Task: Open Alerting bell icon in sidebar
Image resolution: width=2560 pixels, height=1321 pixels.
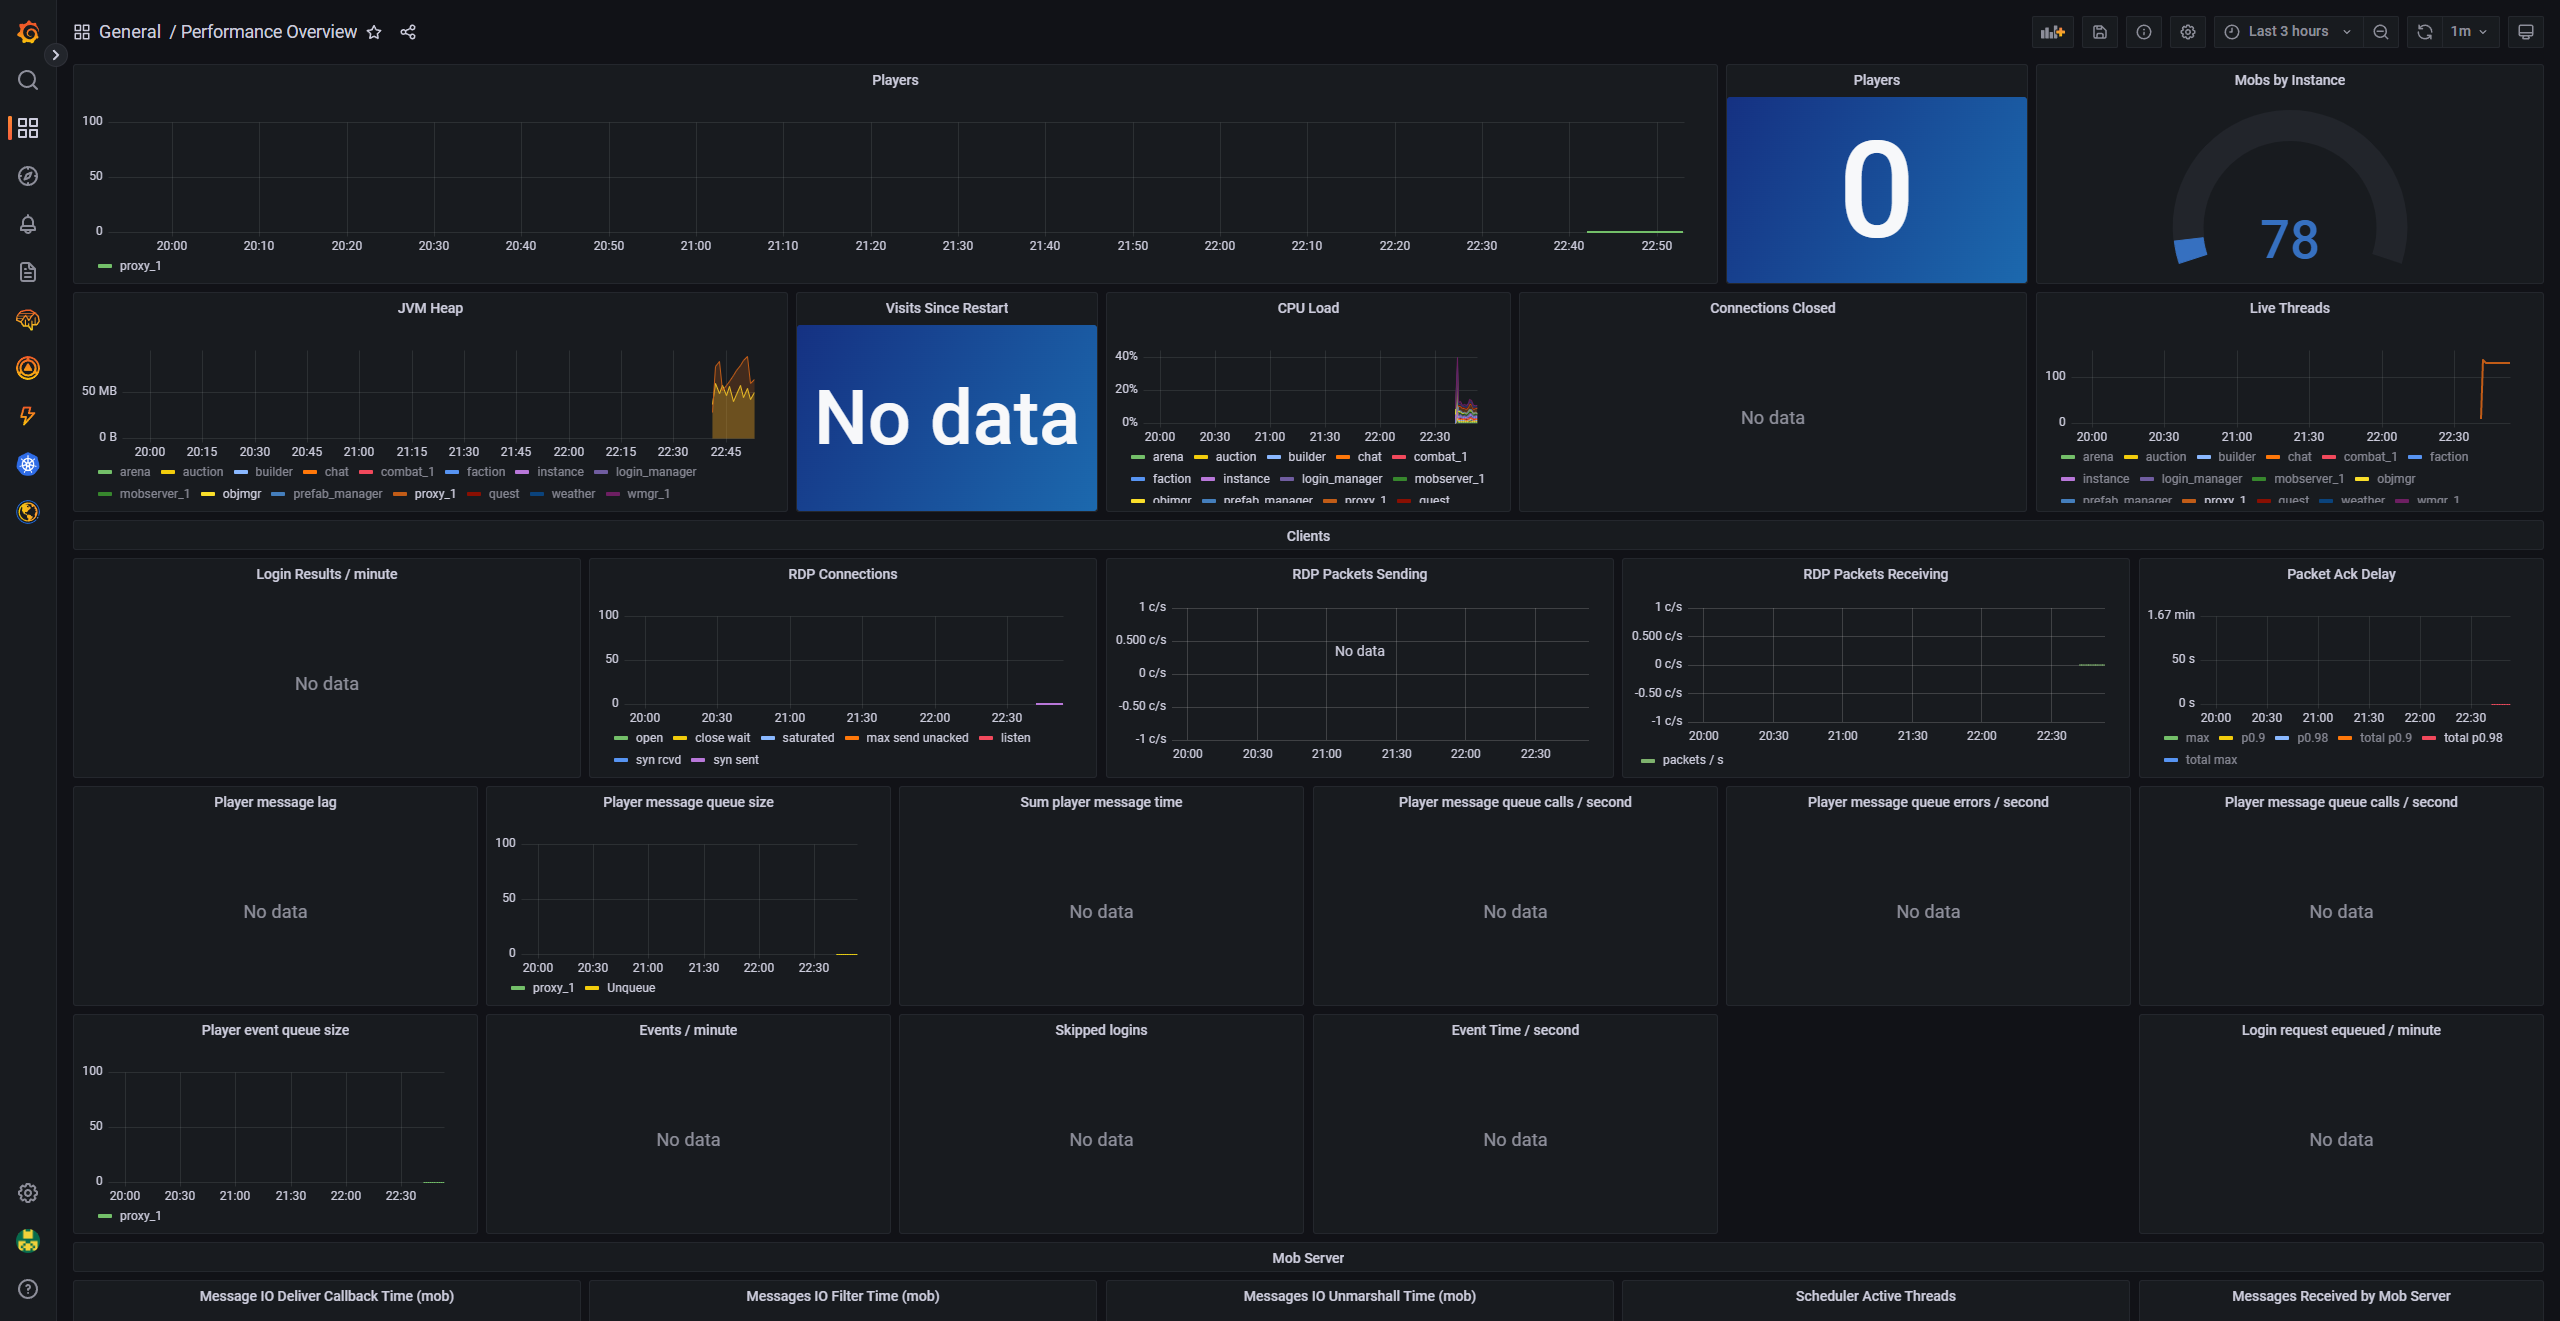Action: coord(28,224)
